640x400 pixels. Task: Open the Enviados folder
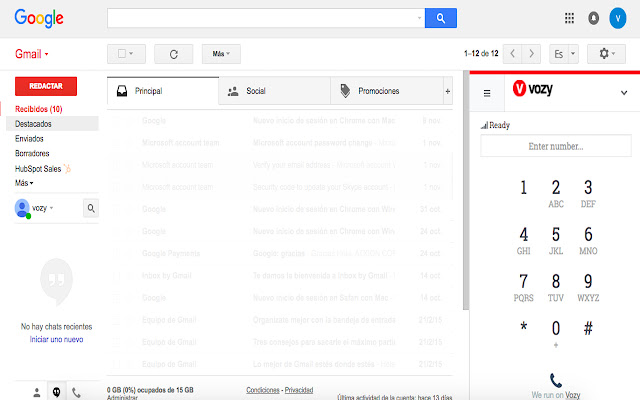(x=29, y=139)
